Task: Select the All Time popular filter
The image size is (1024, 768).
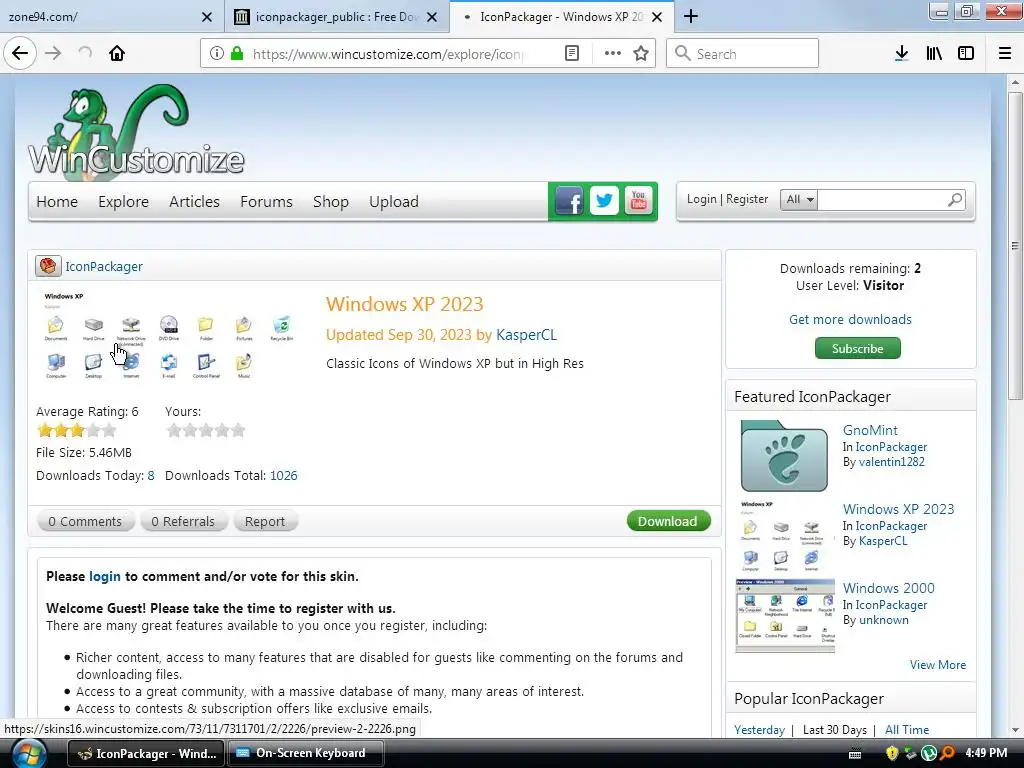Action: pos(906,729)
